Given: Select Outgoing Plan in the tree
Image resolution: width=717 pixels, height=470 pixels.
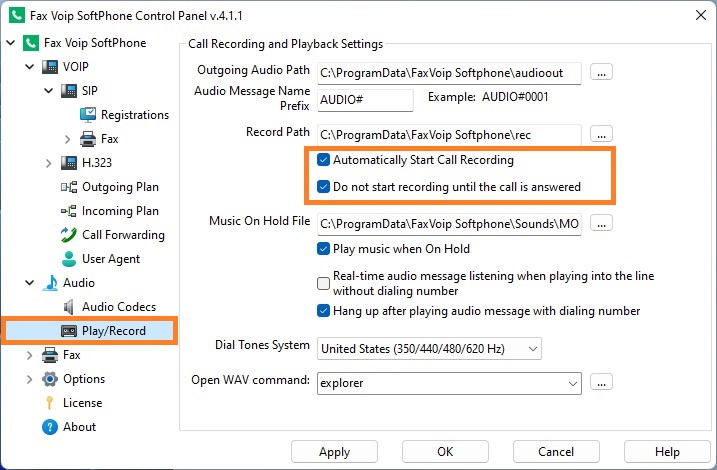Looking at the screenshot, I should pos(120,187).
